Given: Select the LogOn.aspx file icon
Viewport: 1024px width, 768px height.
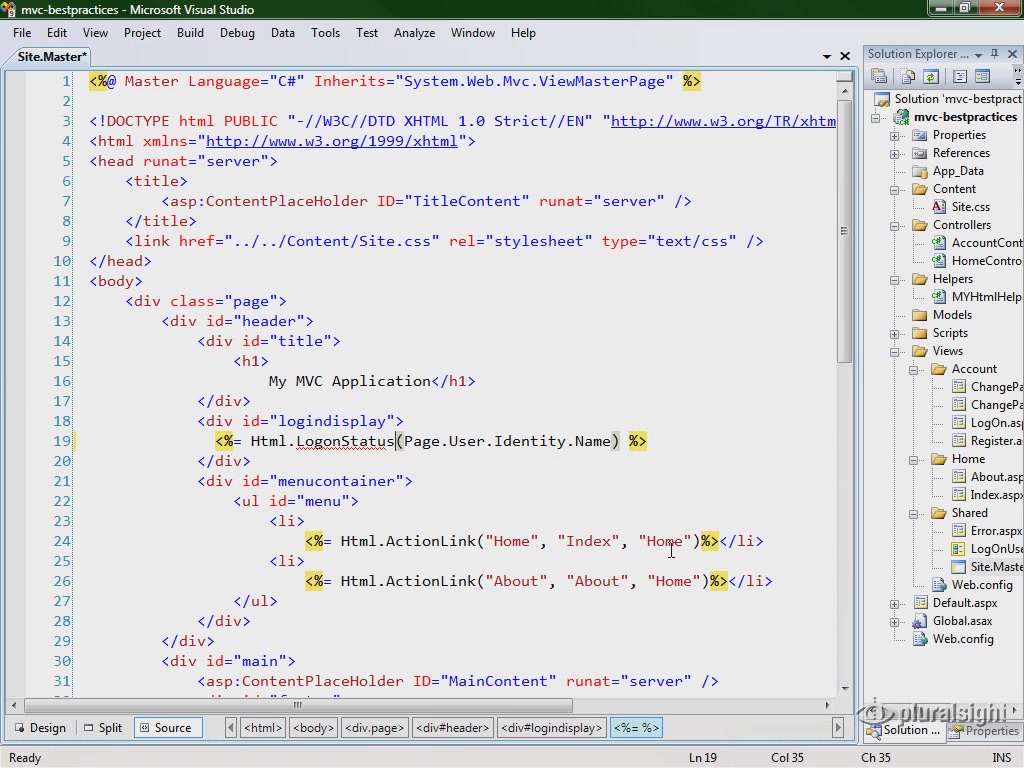Looking at the screenshot, I should [959, 423].
